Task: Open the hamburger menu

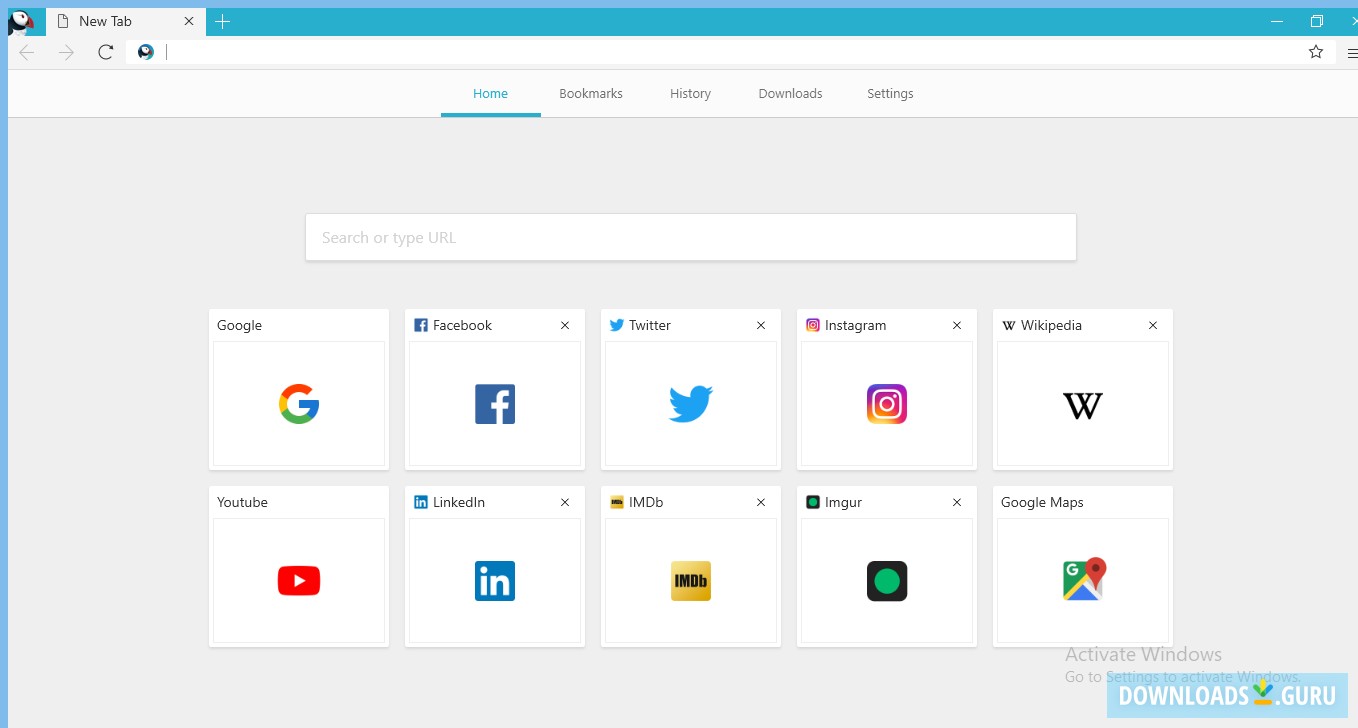Action: point(1352,52)
